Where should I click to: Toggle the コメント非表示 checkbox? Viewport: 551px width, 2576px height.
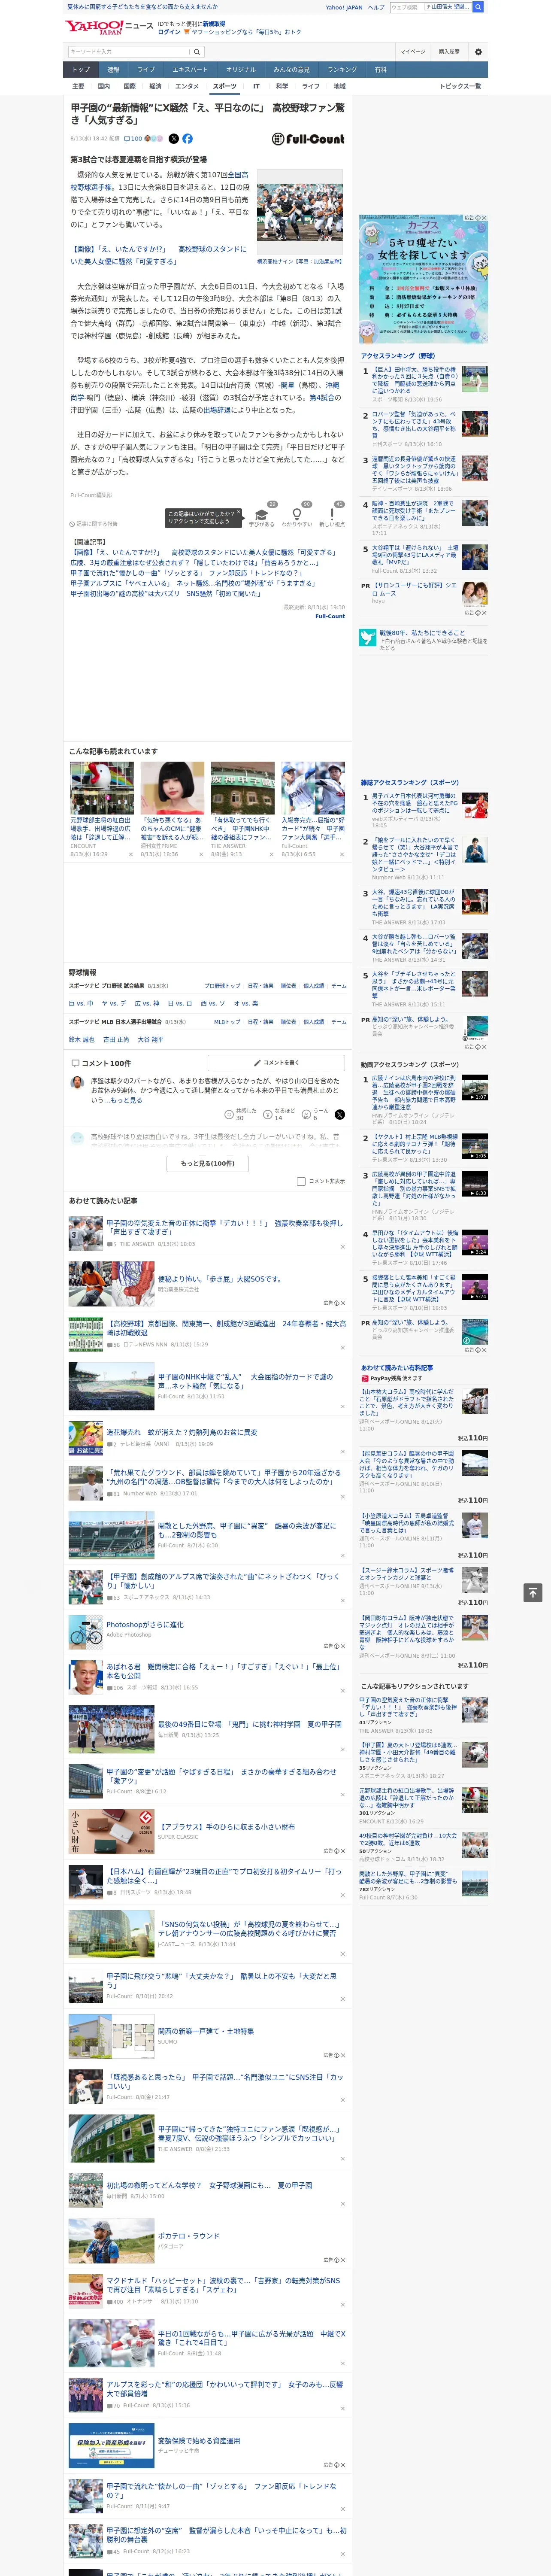pyautogui.click(x=301, y=1181)
